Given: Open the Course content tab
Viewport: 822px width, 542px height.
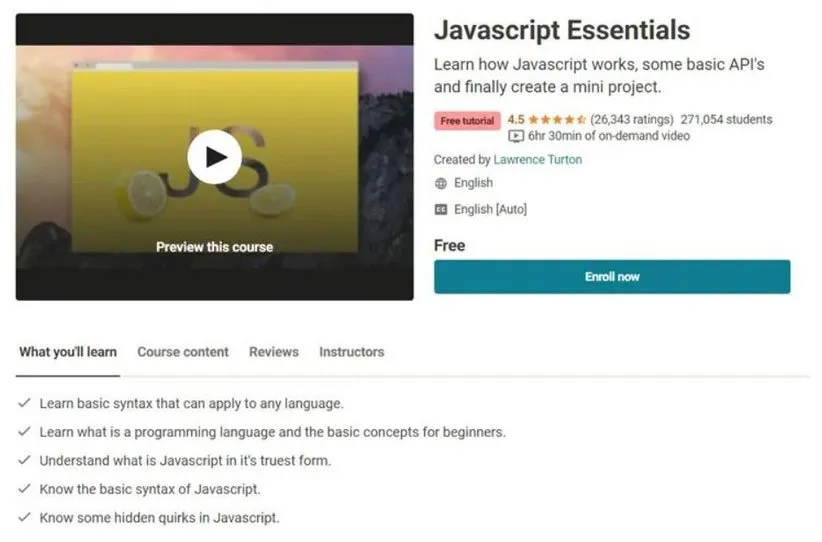Looking at the screenshot, I should pos(183,352).
